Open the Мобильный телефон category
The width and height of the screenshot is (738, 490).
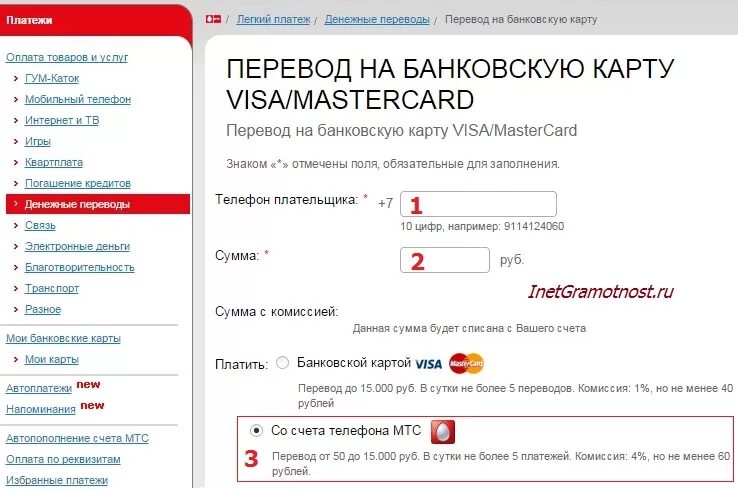coord(78,99)
